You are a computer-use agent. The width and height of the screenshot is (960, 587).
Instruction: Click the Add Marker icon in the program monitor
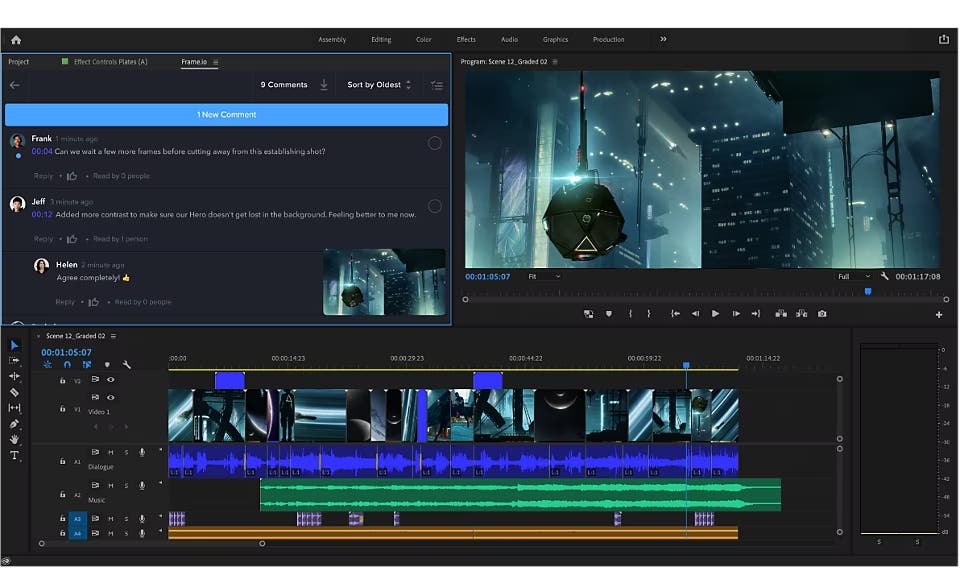(x=608, y=314)
